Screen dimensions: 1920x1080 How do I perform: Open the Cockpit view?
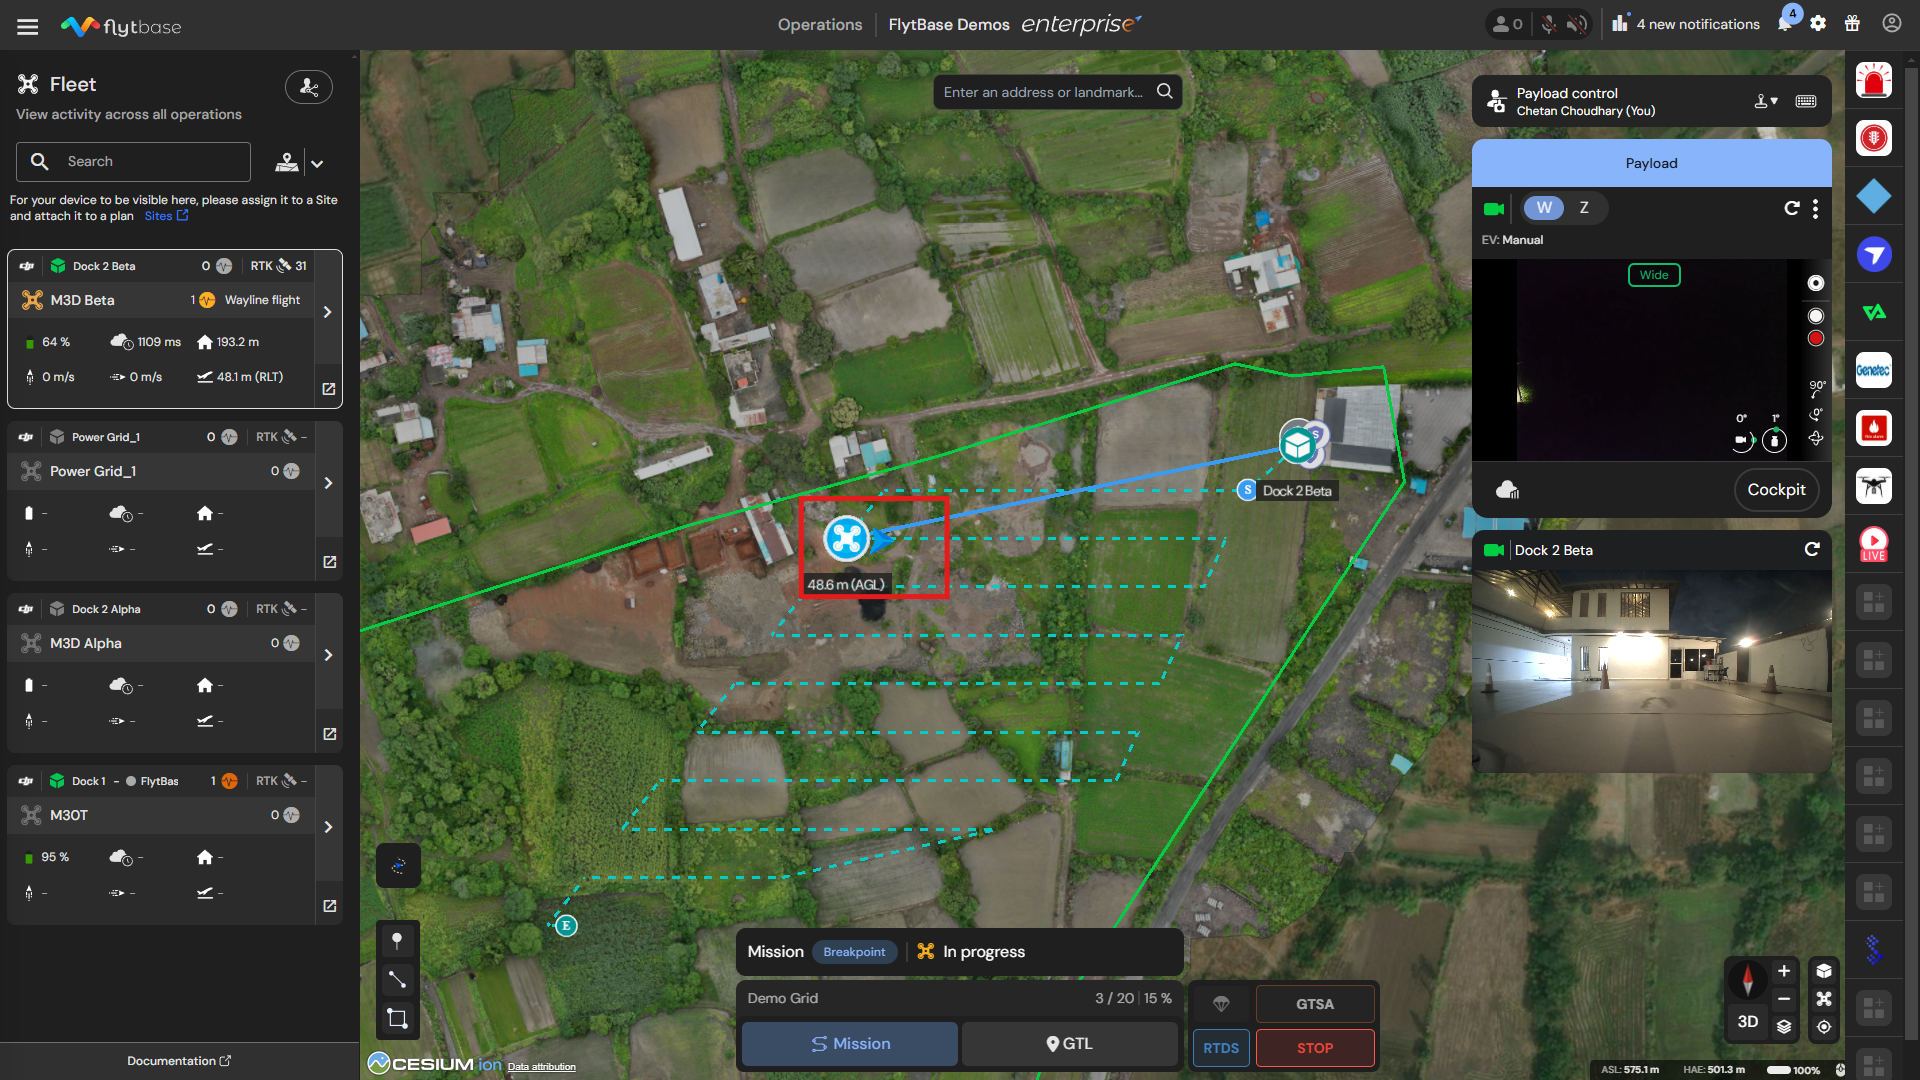1776,490
